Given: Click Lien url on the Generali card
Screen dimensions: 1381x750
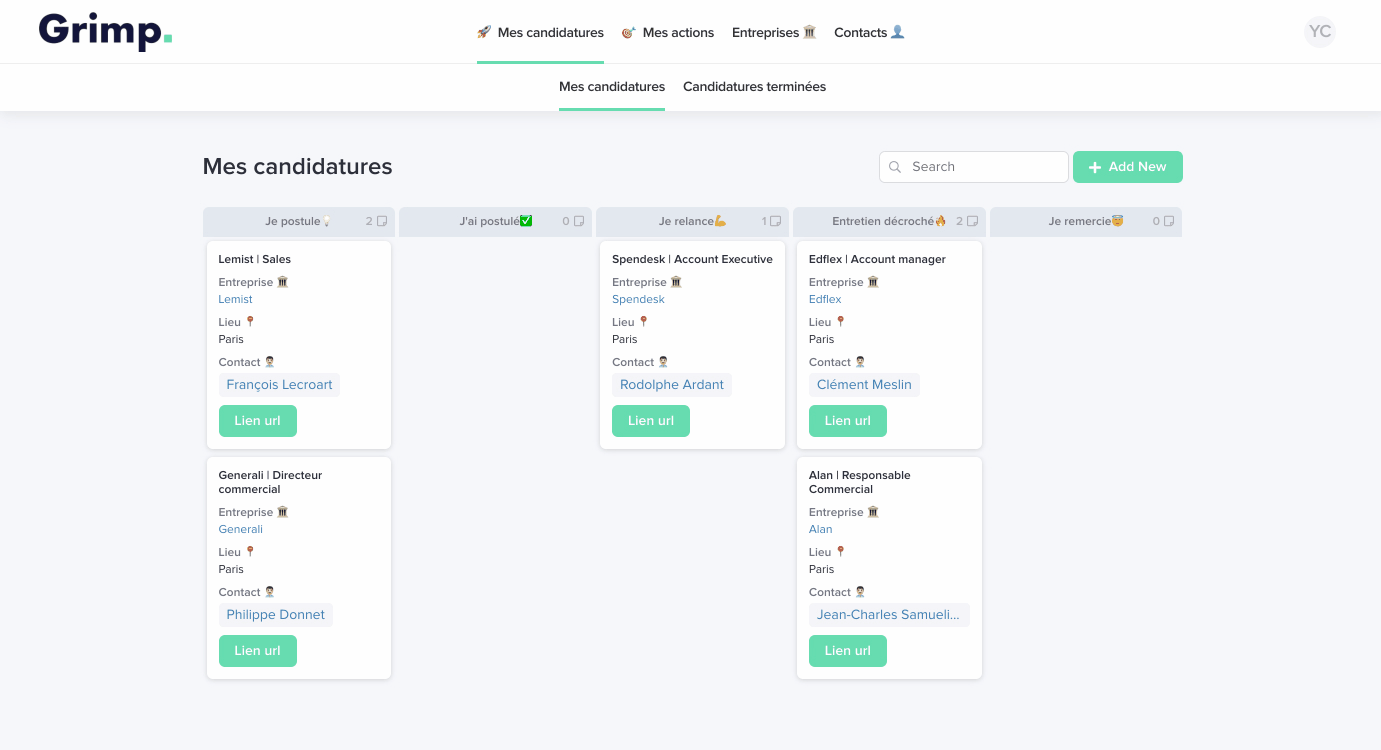Looking at the screenshot, I should [258, 651].
